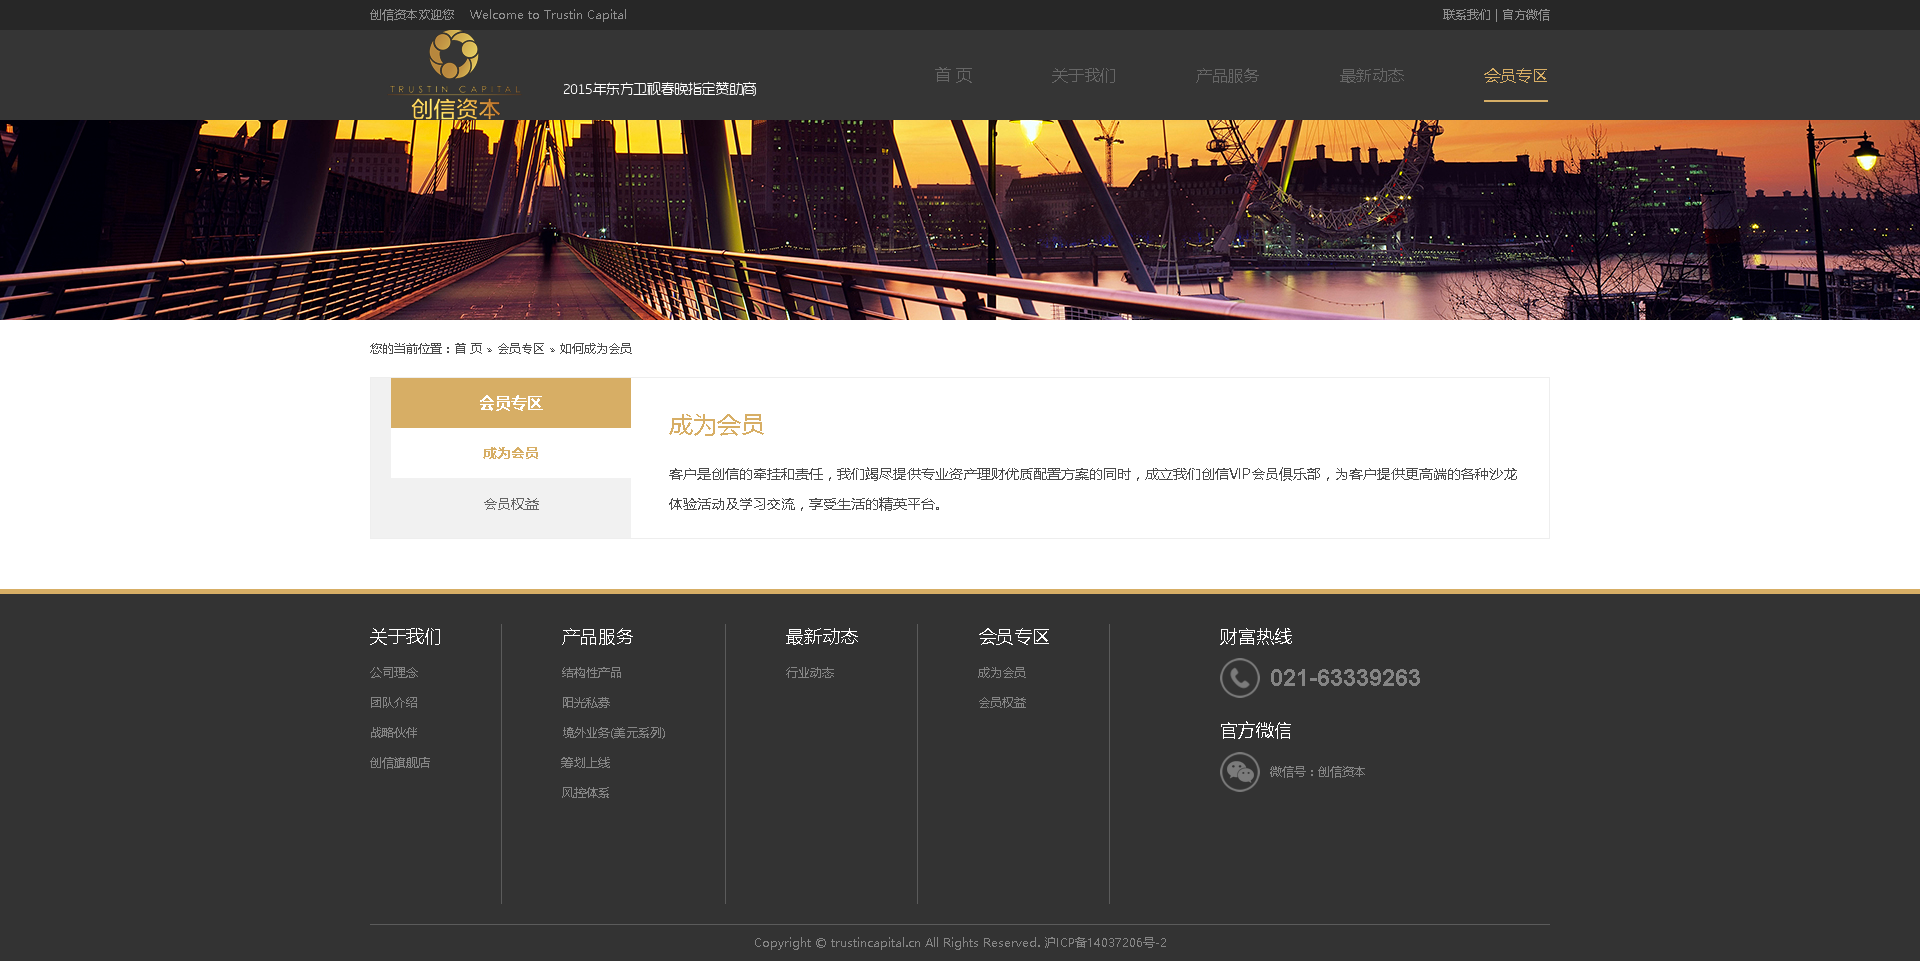
Task: Click 风控体系 in the footer
Action: point(585,793)
